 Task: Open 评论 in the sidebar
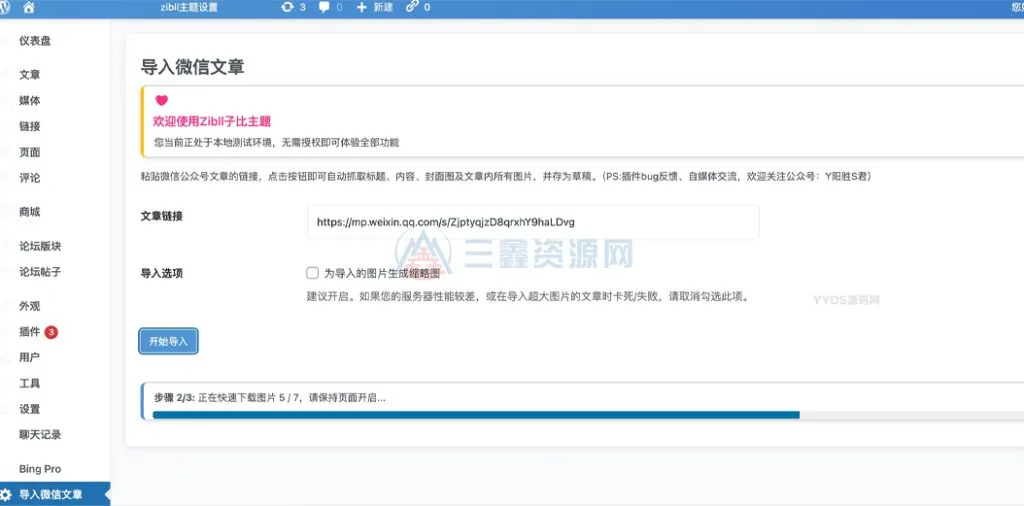30,178
